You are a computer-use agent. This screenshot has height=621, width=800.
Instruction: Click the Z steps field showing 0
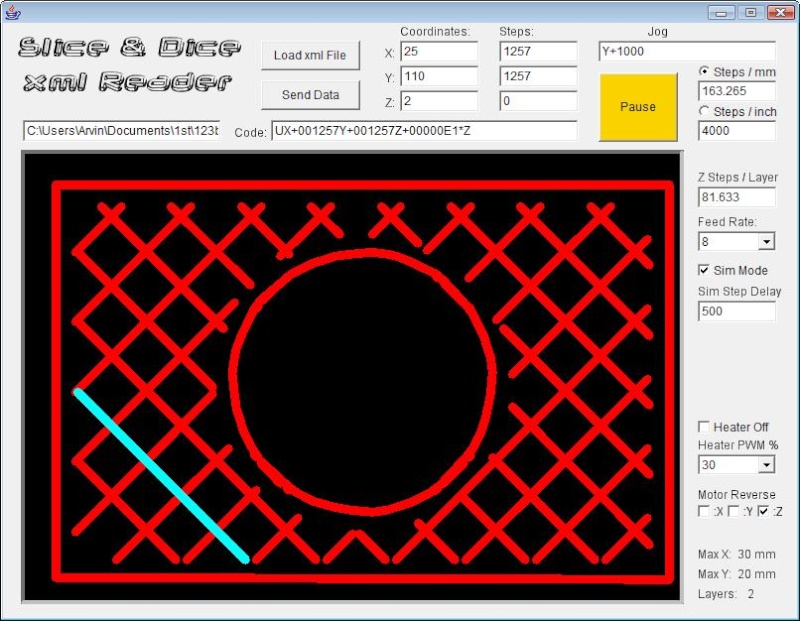(x=538, y=101)
